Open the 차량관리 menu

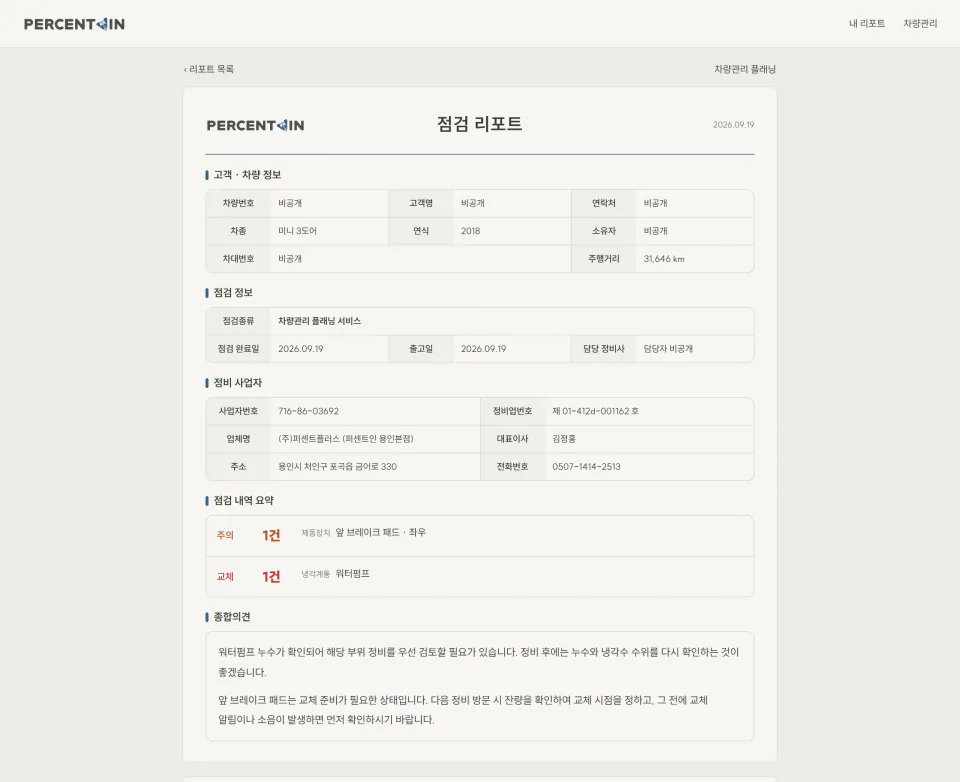(x=920, y=23)
